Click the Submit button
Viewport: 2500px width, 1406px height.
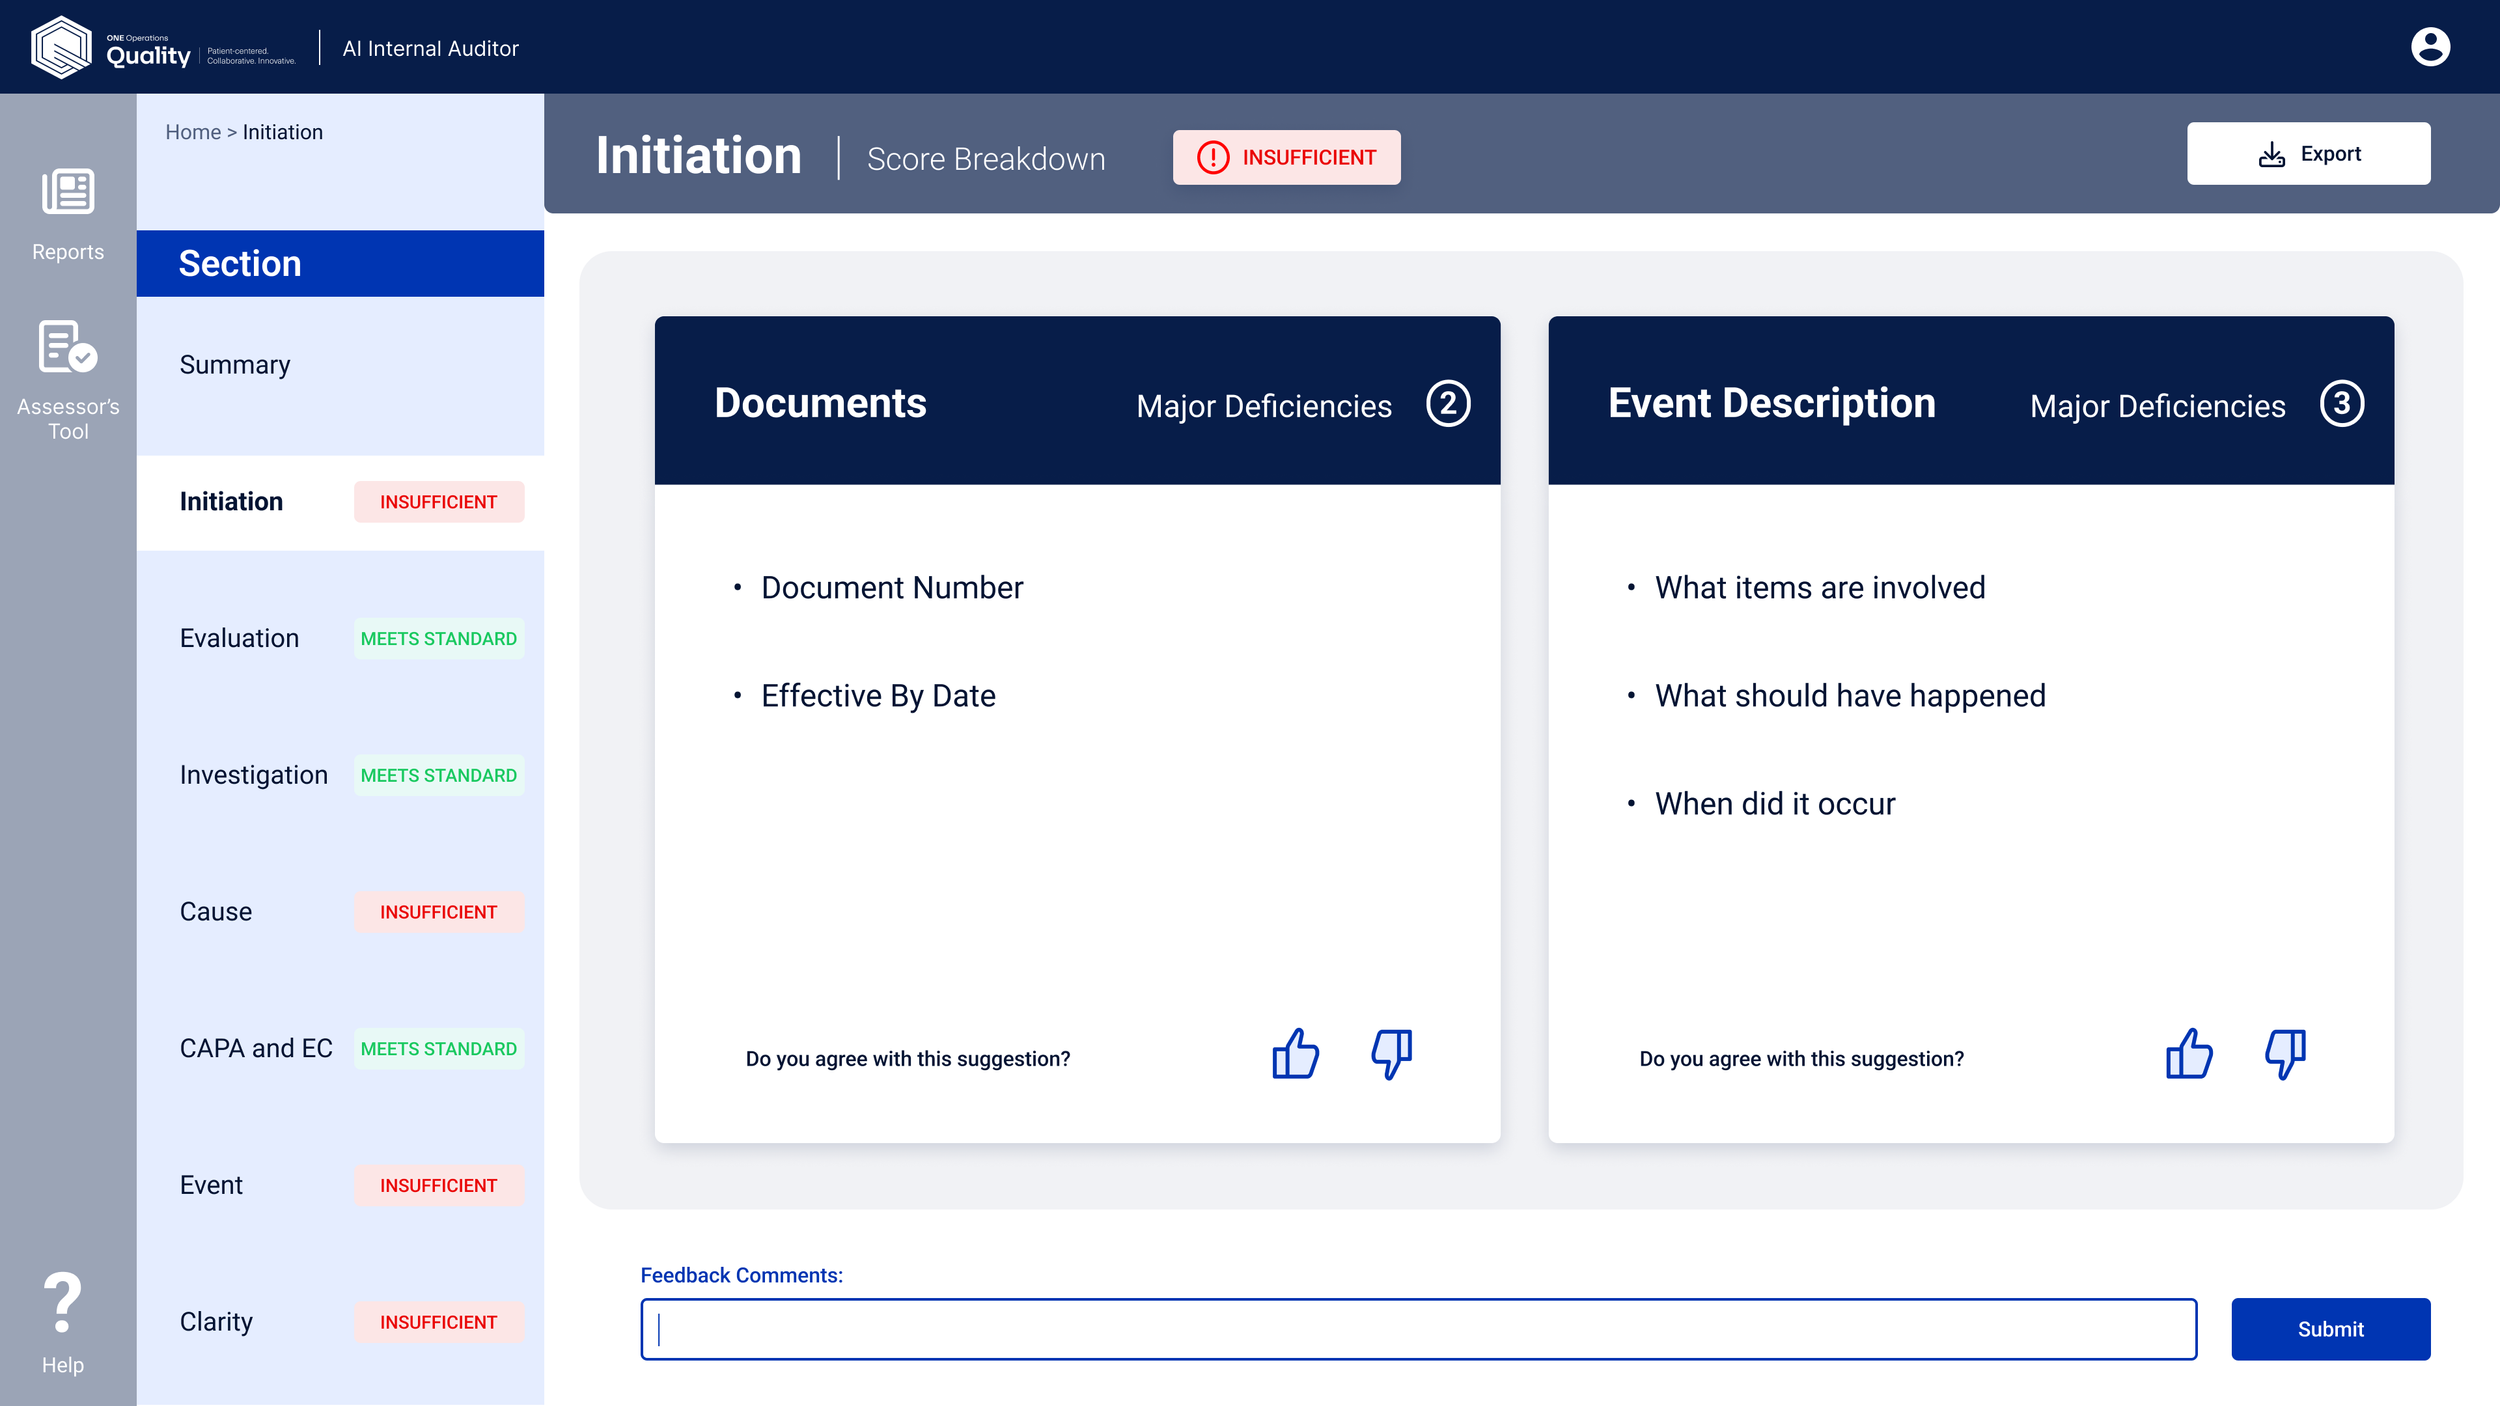(2331, 1329)
